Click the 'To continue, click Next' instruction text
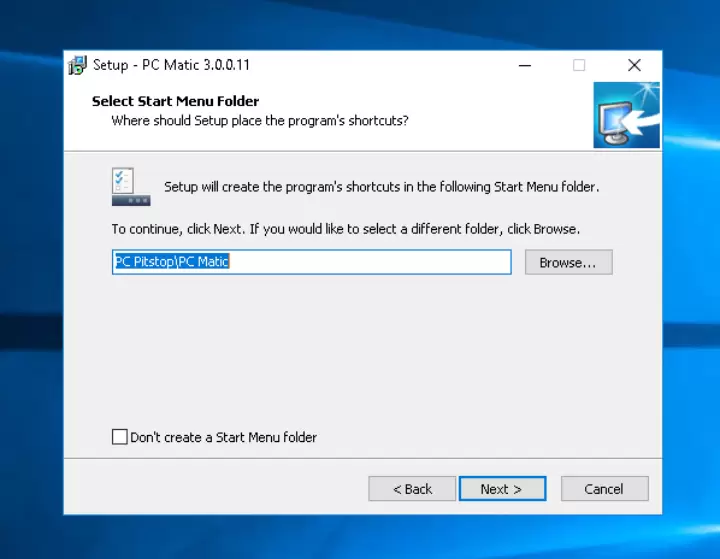 click(x=346, y=229)
